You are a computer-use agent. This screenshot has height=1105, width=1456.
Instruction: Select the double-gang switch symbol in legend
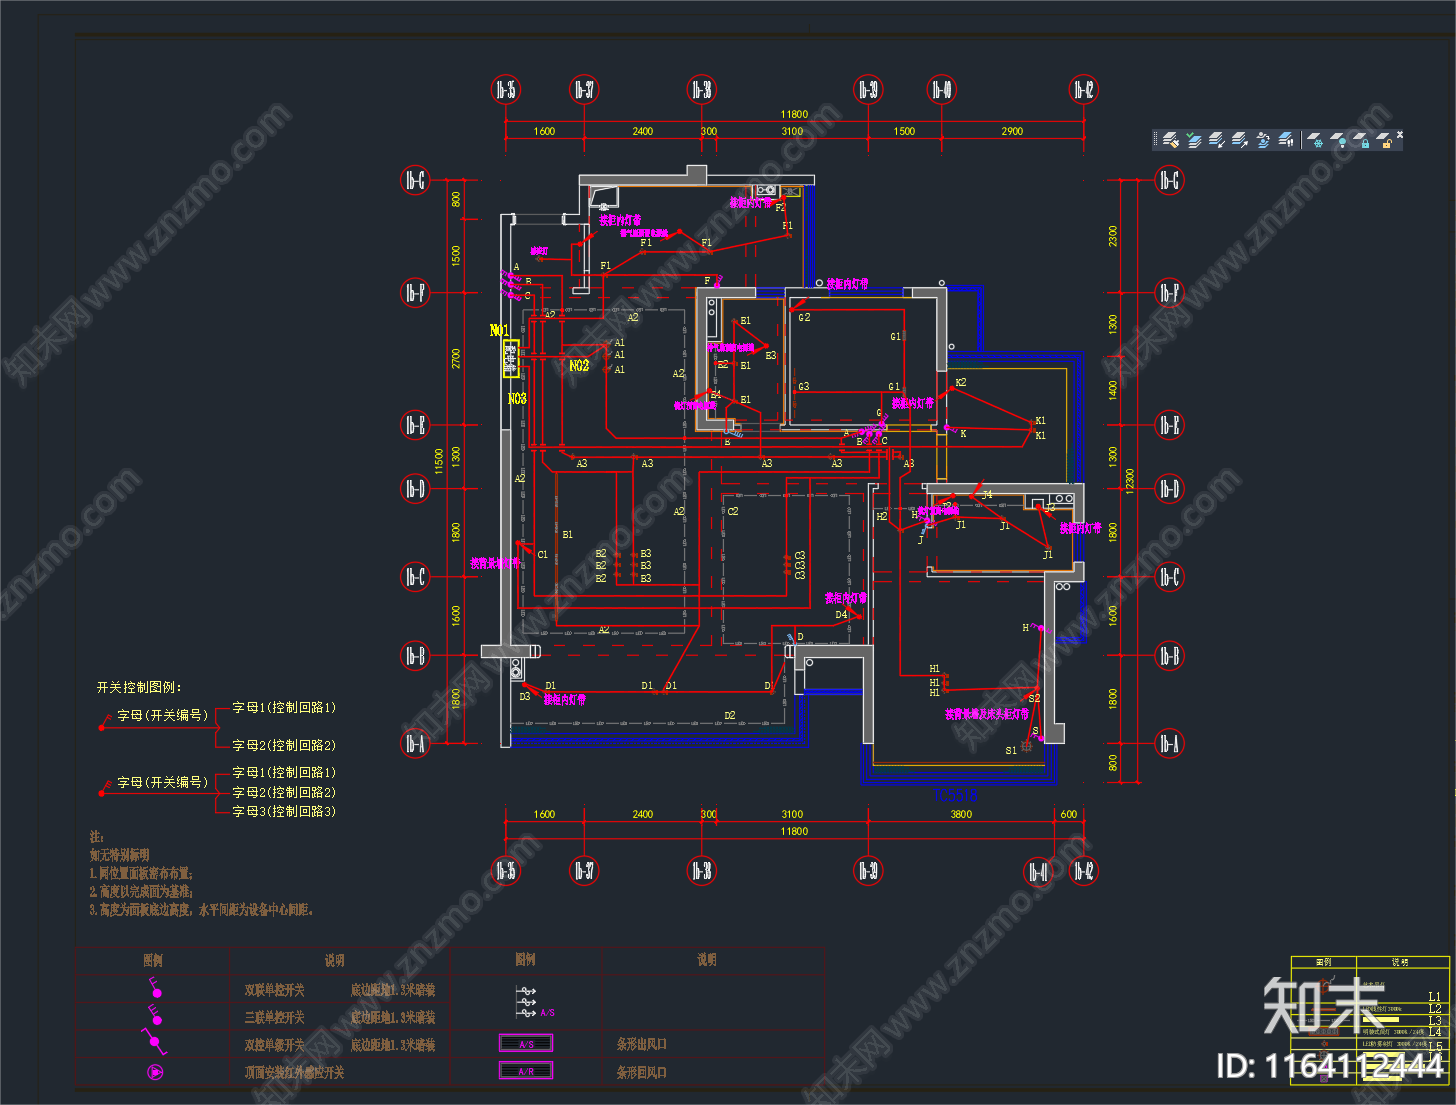[x=155, y=989]
